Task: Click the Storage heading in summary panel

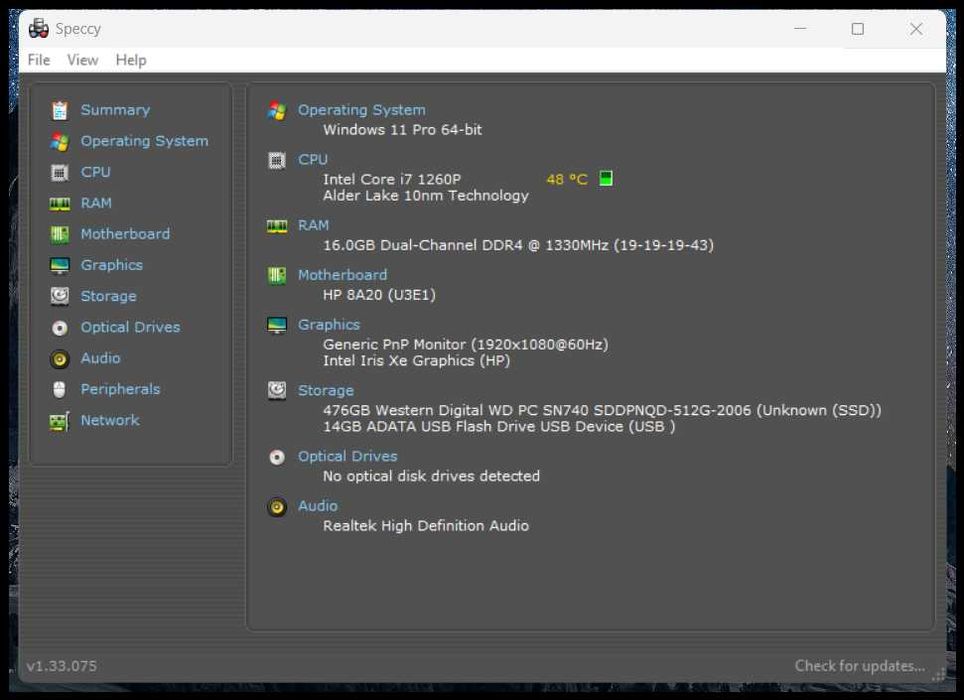Action: pyautogui.click(x=326, y=390)
